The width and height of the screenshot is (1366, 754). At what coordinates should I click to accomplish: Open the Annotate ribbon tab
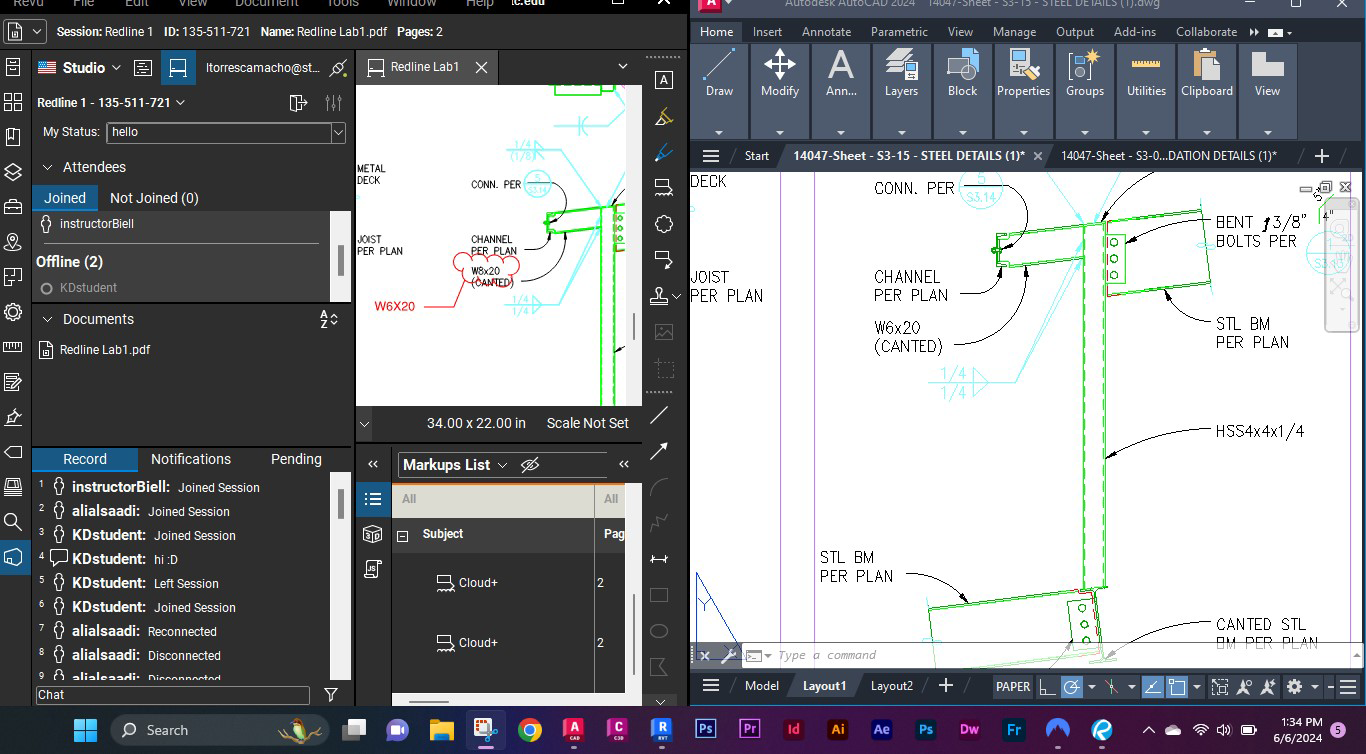(826, 32)
